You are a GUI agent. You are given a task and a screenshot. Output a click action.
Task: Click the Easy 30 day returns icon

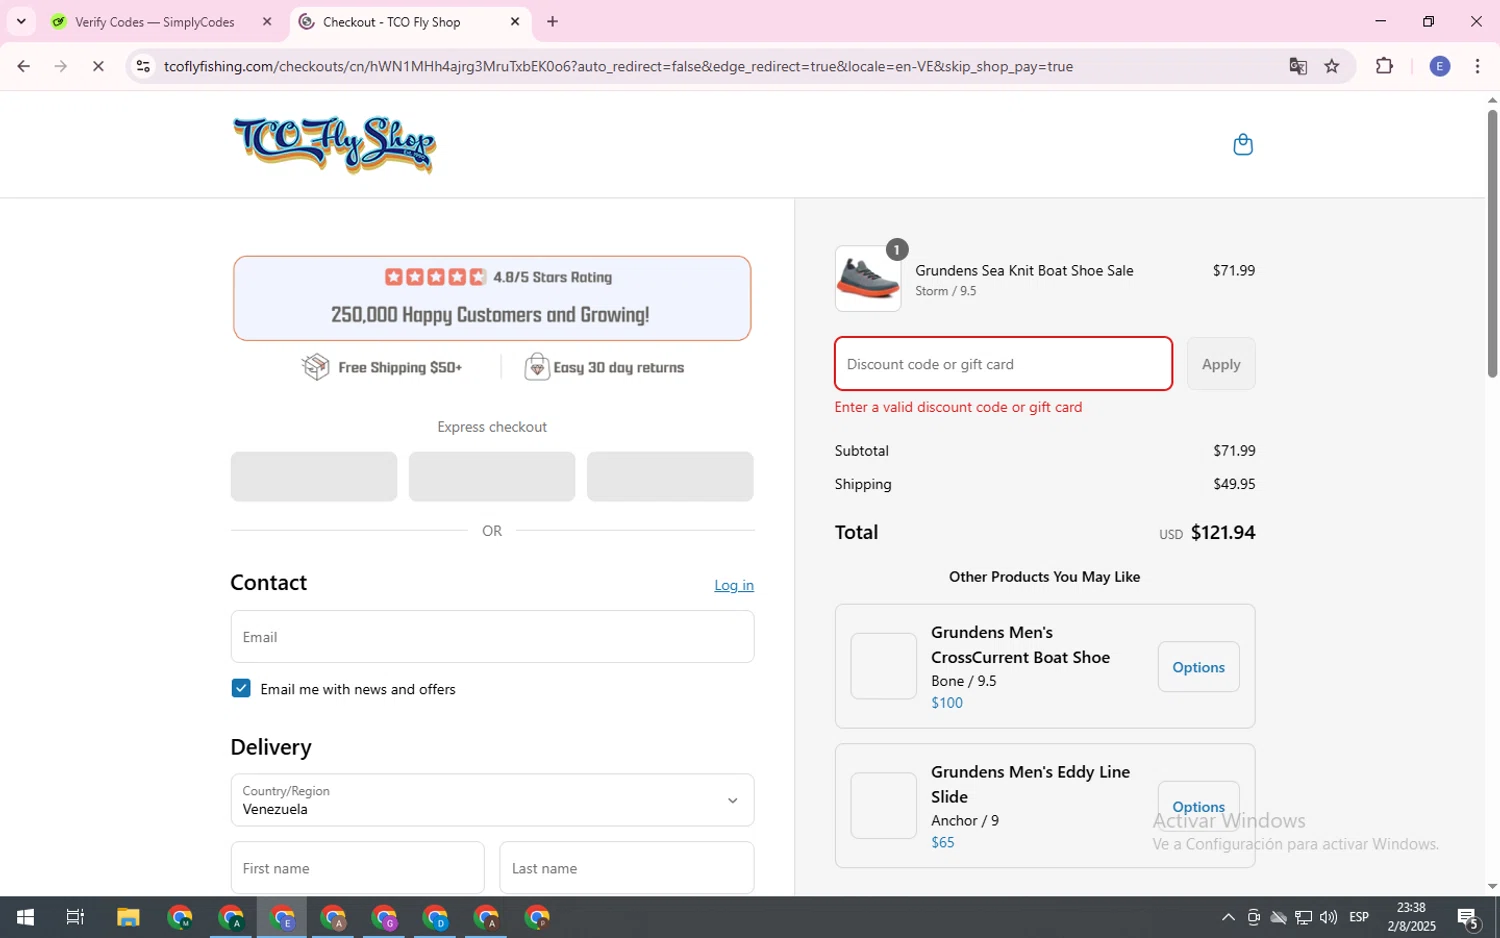537,367
